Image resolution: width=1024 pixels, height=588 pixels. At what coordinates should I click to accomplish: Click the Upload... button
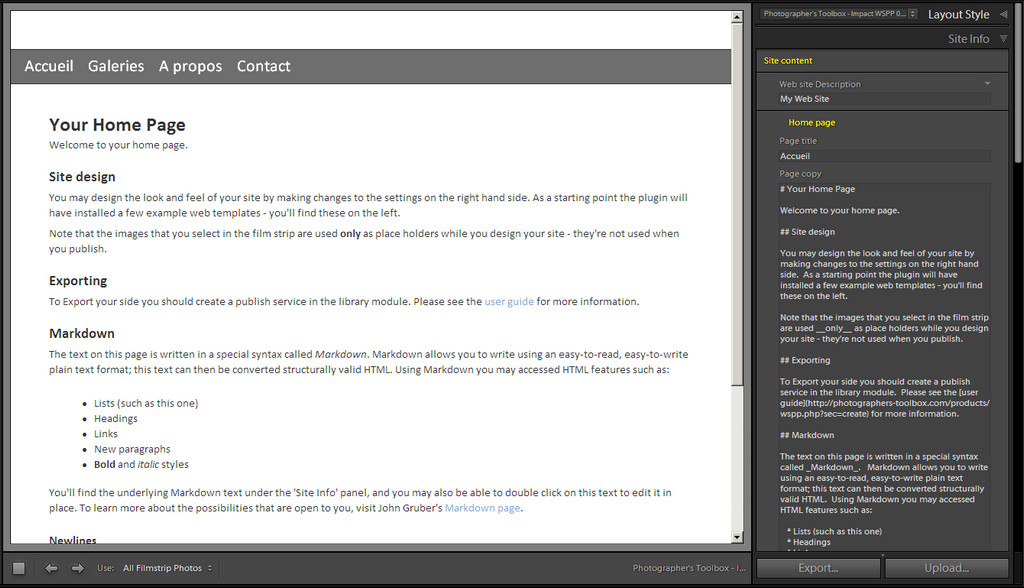pyautogui.click(x=947, y=568)
